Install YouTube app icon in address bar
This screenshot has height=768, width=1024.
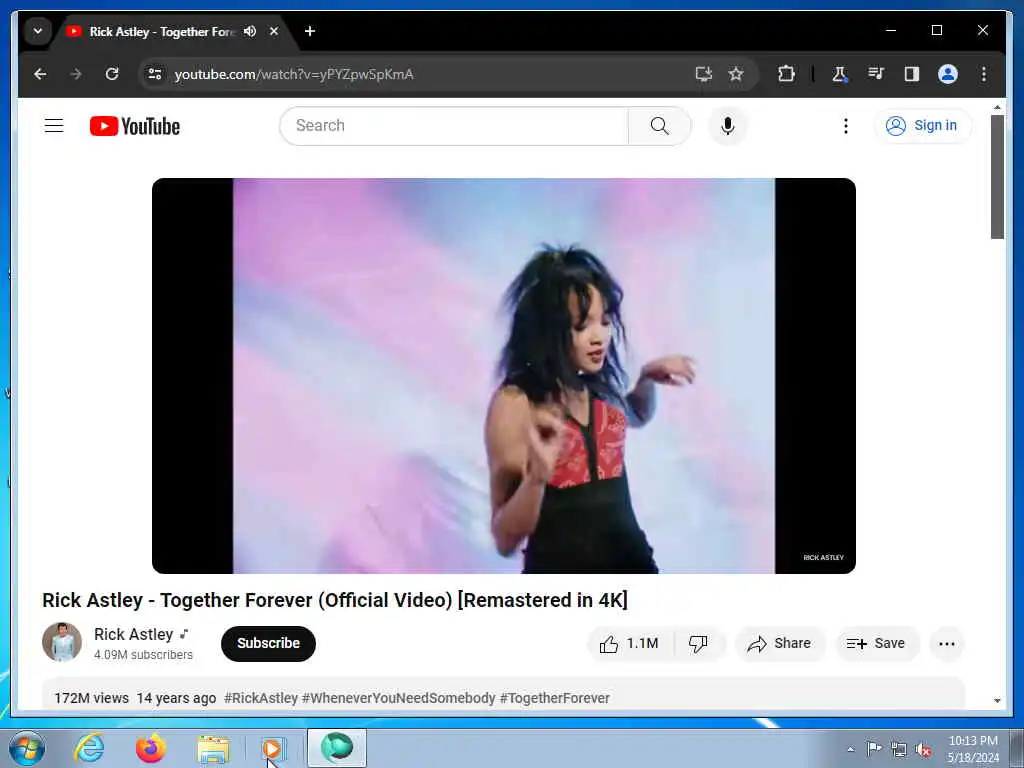(x=703, y=74)
